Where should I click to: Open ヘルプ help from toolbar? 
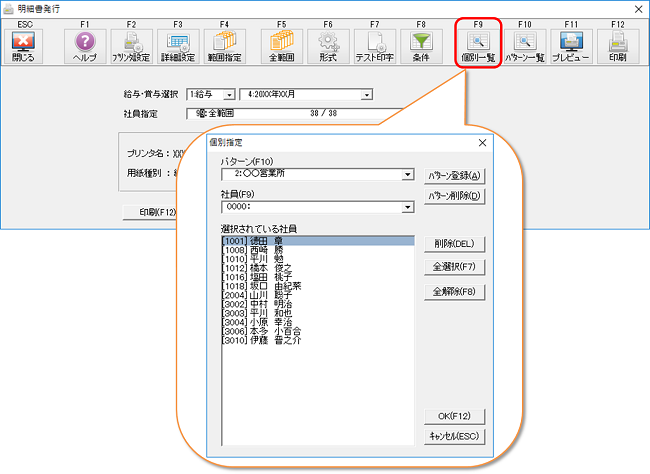pos(85,45)
